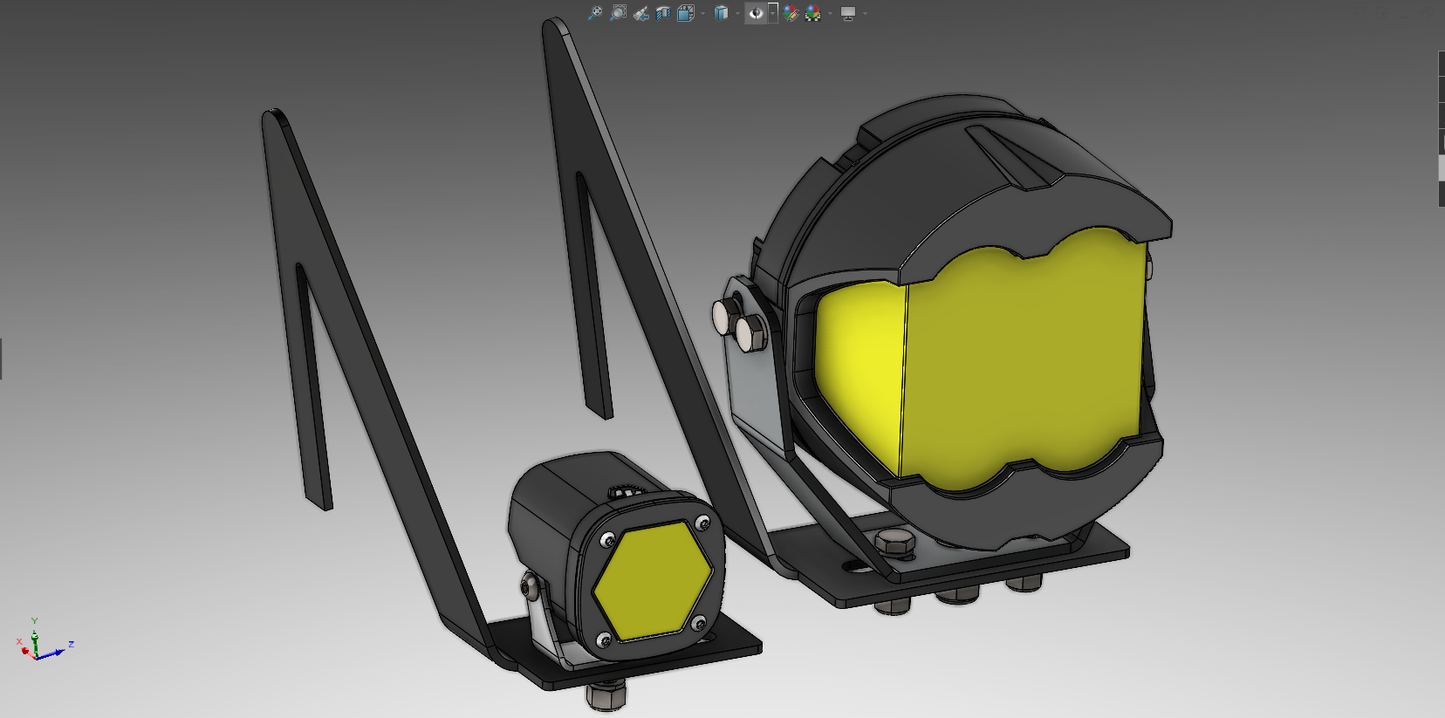Return to the Previous View
Screen dimensions: 1445x718
pyautogui.click(x=641, y=13)
